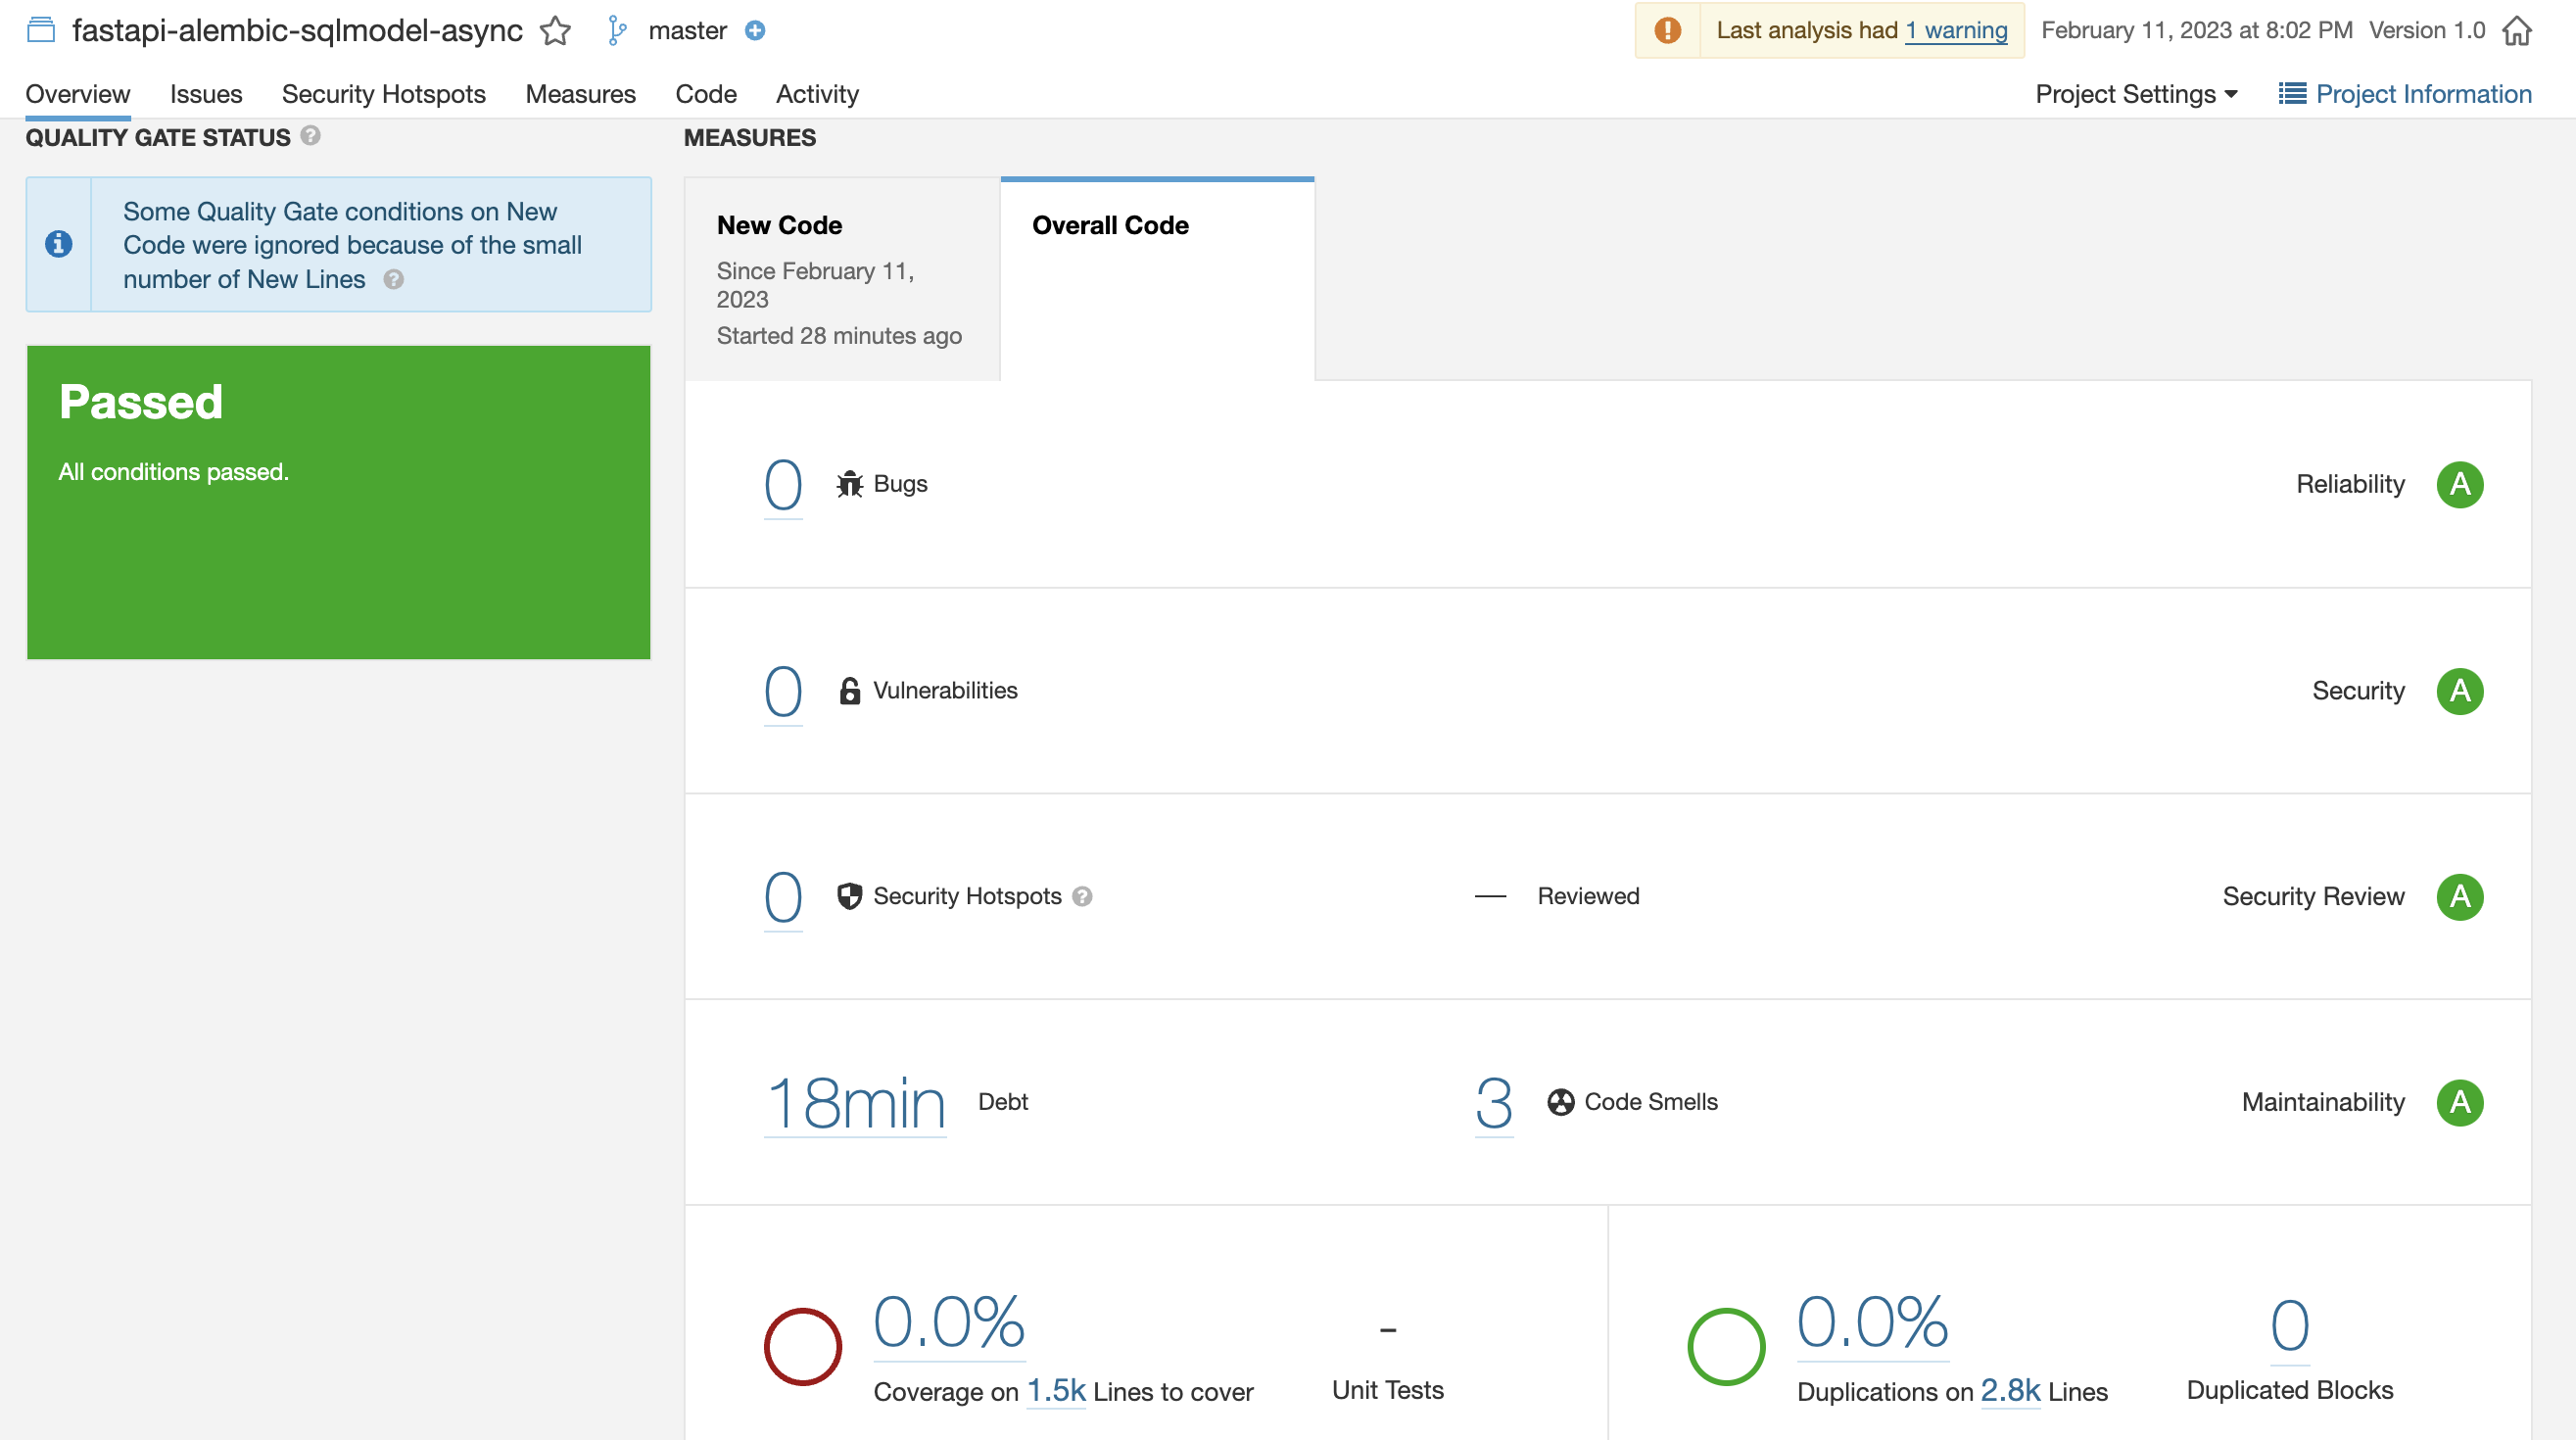Click the Reliability A rating badge
Viewport: 2576px width, 1440px height.
[2459, 485]
